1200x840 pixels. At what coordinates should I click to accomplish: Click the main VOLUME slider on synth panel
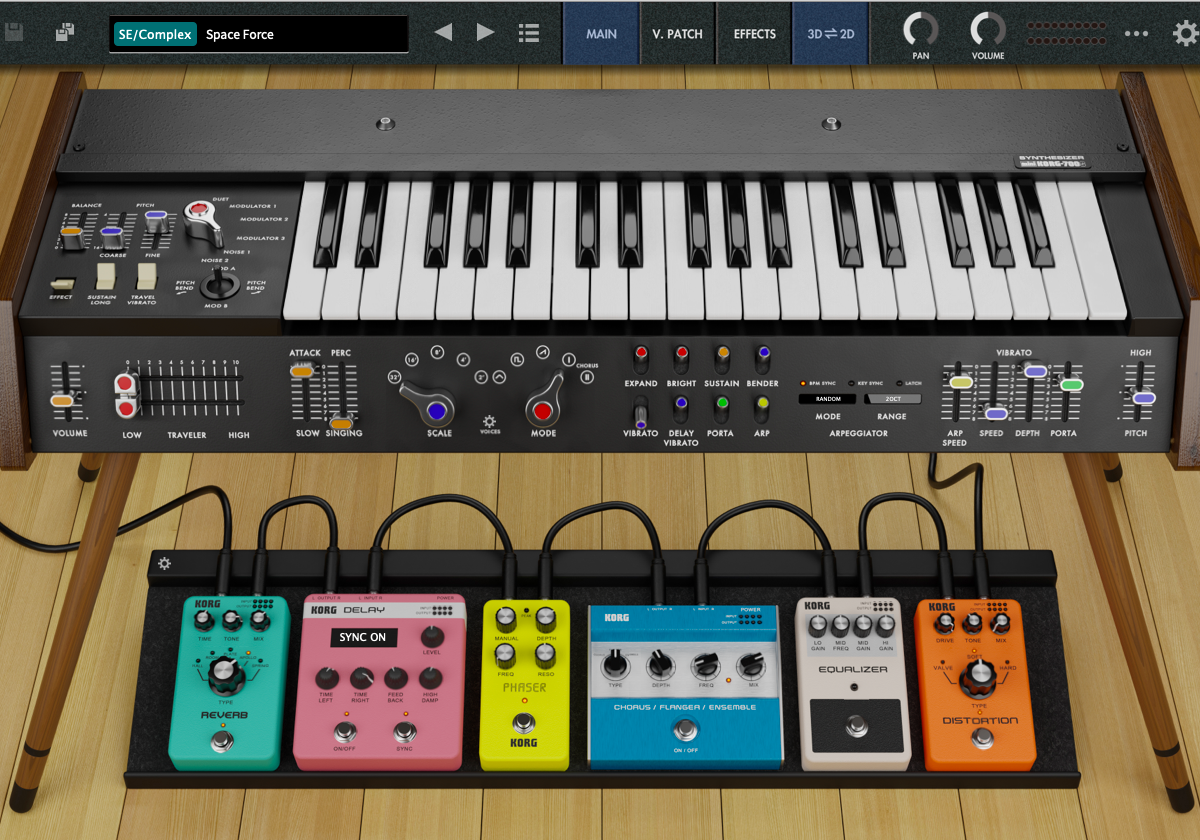62,400
